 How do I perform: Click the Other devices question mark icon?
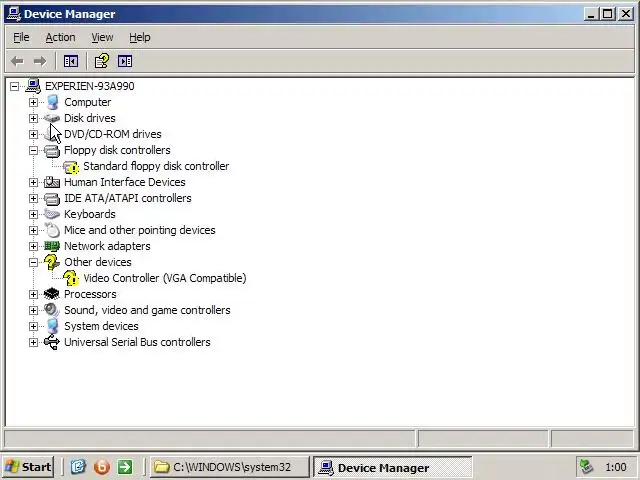point(52,262)
